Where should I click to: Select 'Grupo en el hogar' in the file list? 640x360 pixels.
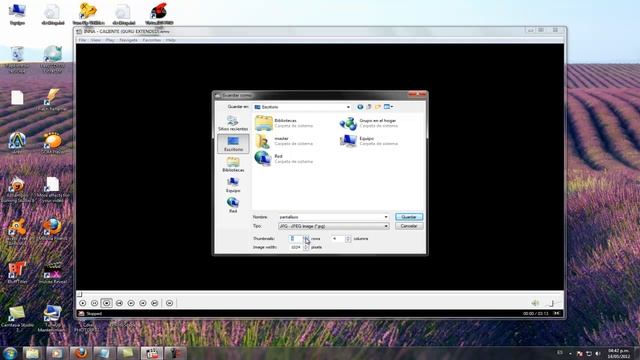point(369,123)
